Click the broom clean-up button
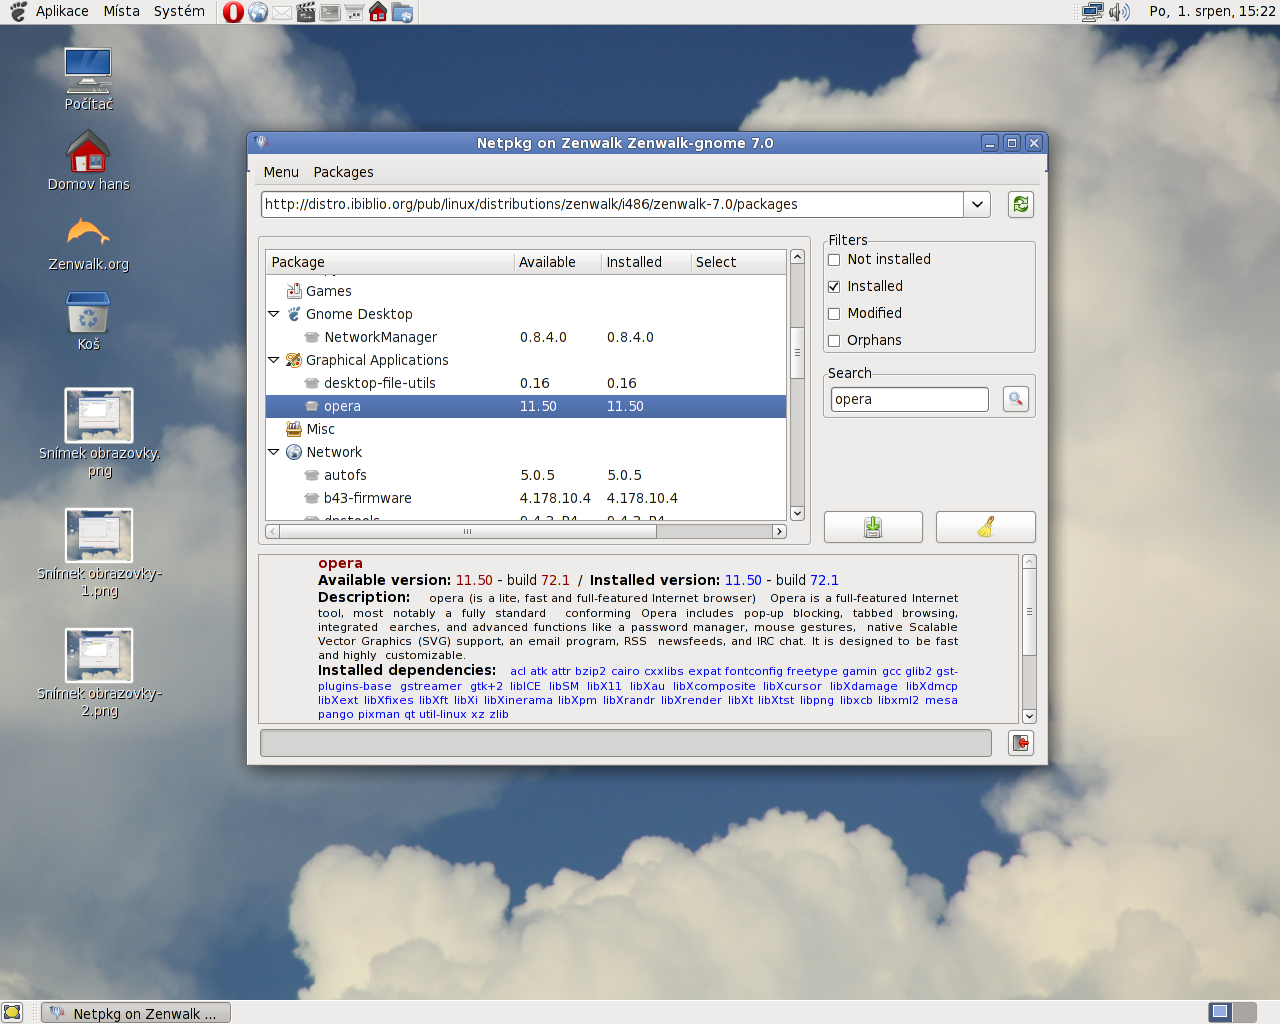This screenshot has height=1024, width=1280. tap(986, 527)
